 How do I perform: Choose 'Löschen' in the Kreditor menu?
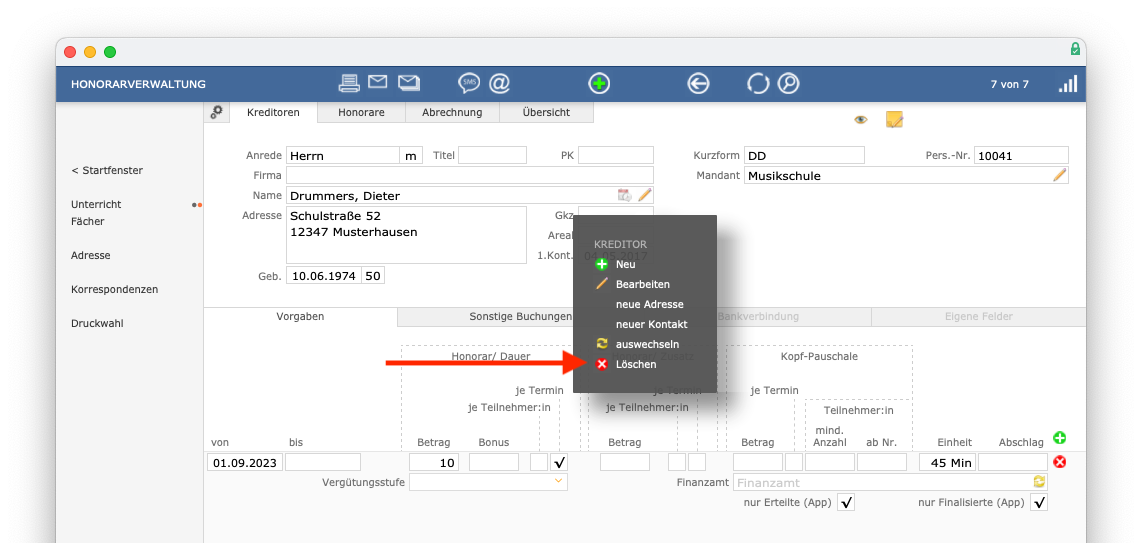(x=636, y=364)
